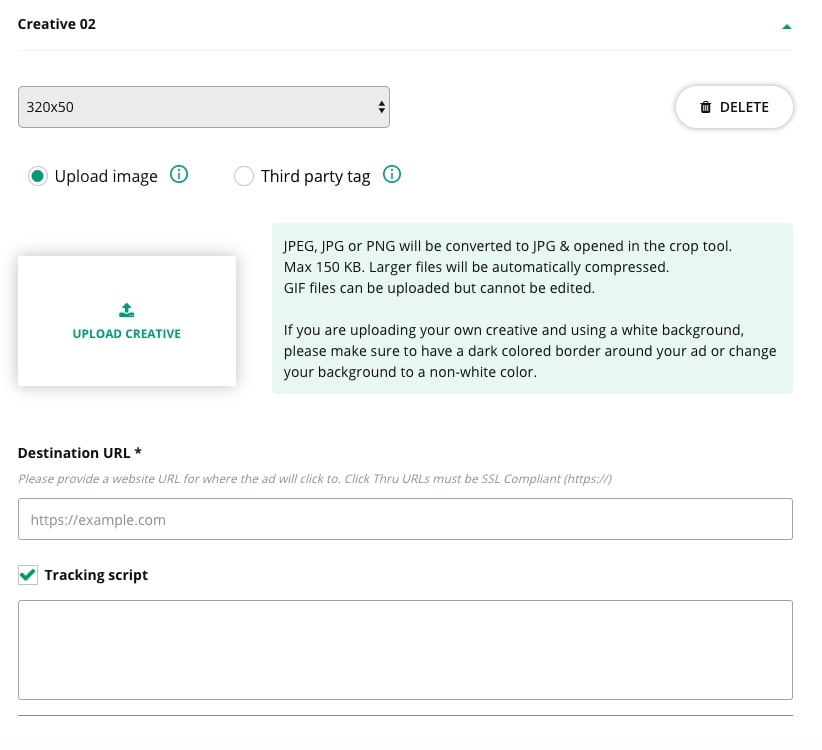Select the Upload image radio button
Viewport: 822px width, 750px height.
pyautogui.click(x=38, y=177)
